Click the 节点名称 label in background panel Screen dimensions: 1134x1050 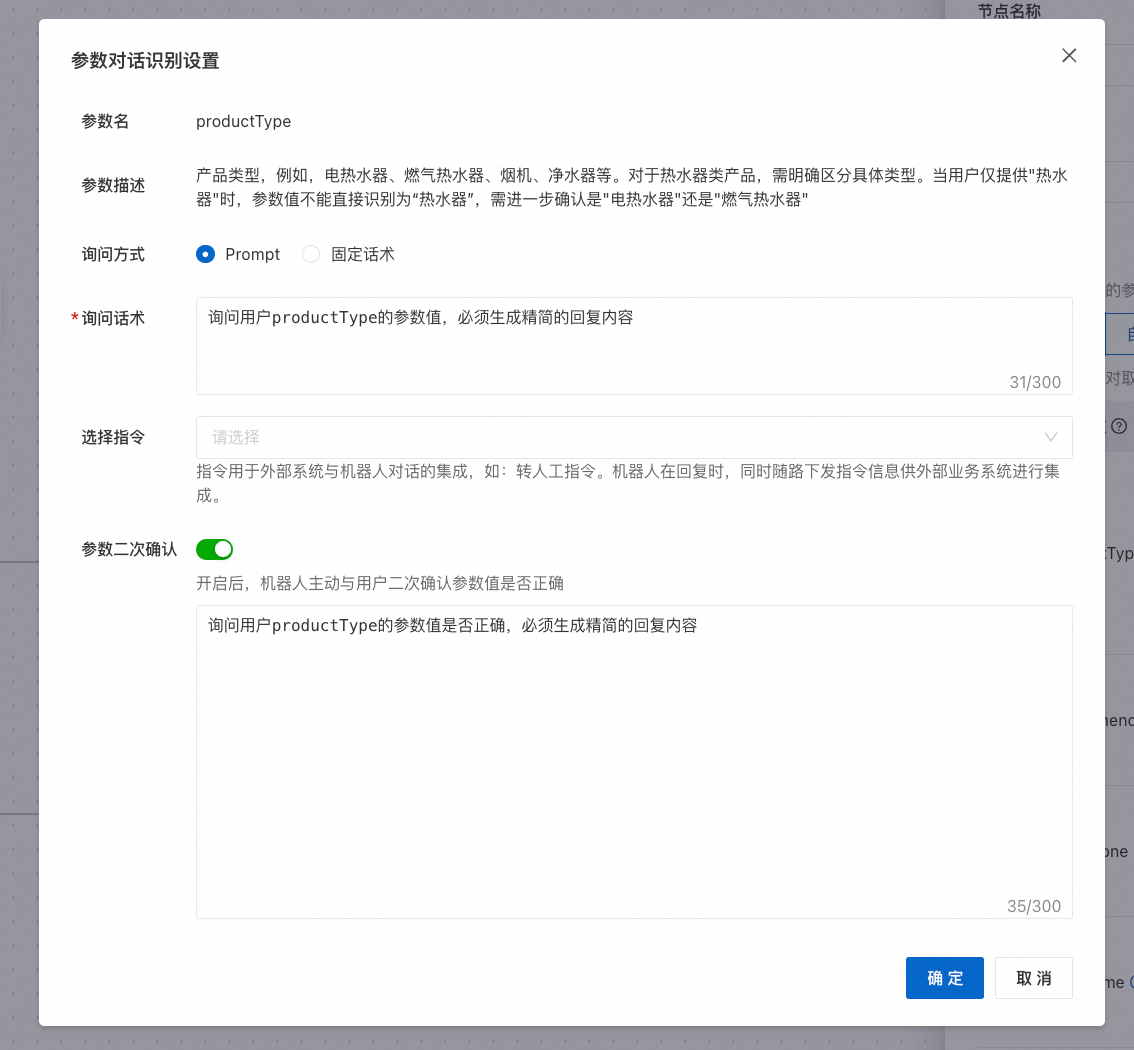[x=1009, y=11]
